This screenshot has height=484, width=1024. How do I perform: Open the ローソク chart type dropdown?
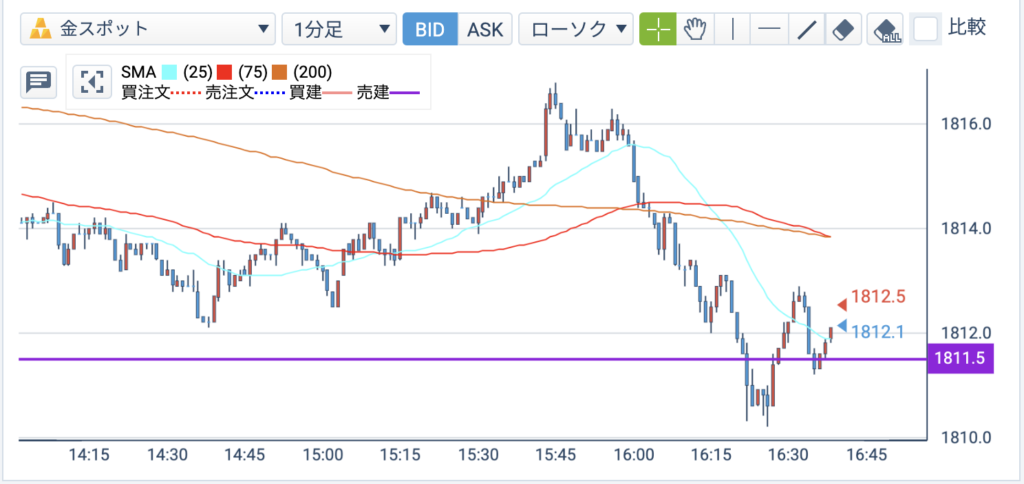(576, 29)
